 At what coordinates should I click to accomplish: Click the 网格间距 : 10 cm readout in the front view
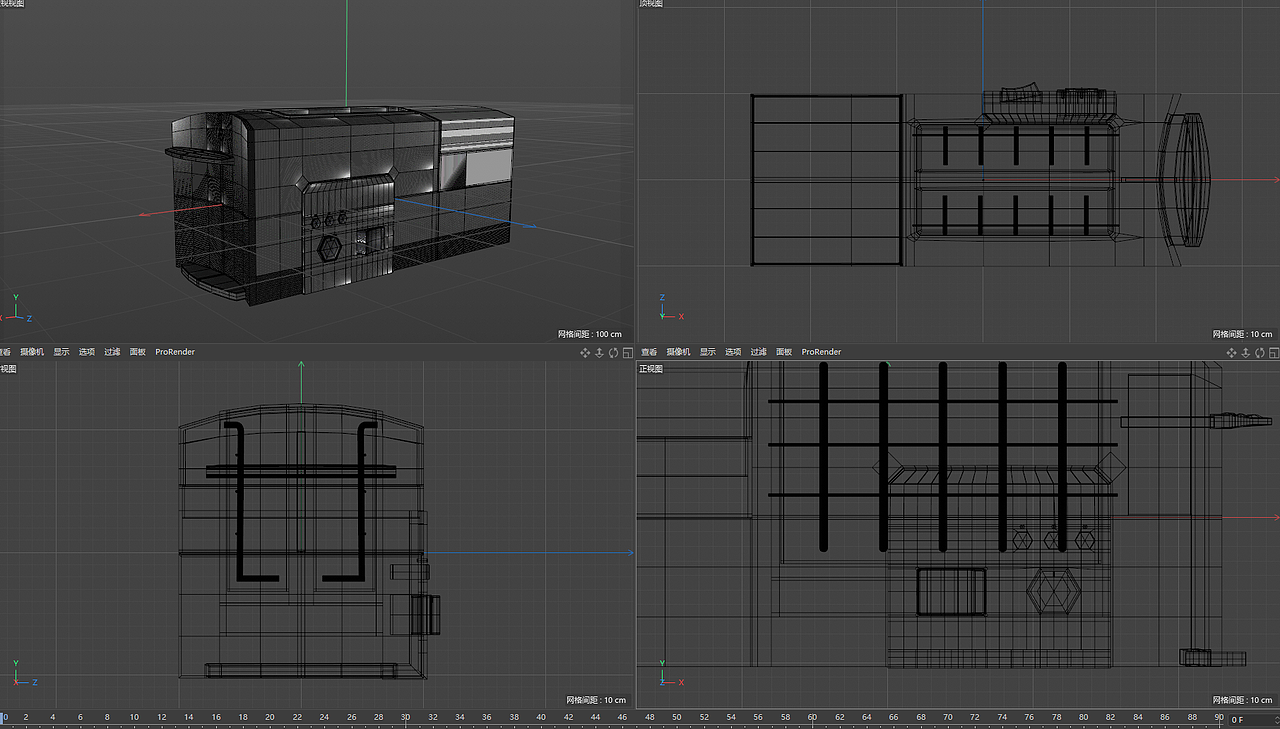pos(1242,700)
